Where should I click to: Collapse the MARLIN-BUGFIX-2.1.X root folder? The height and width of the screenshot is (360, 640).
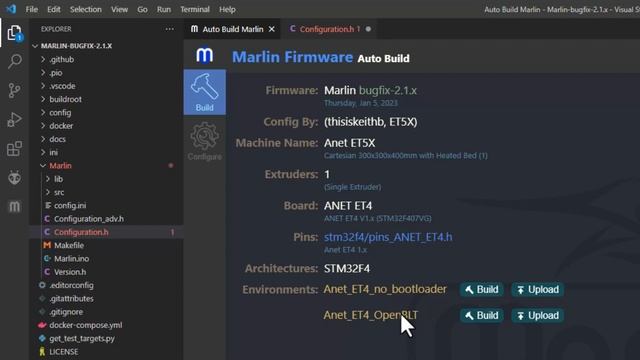[x=76, y=46]
